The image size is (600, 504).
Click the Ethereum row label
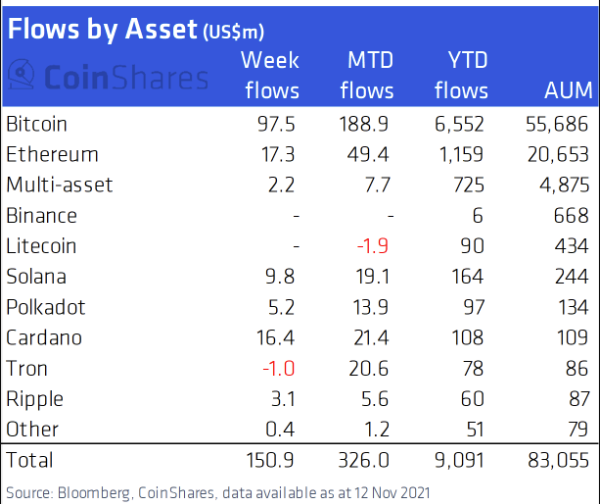pos(52,155)
